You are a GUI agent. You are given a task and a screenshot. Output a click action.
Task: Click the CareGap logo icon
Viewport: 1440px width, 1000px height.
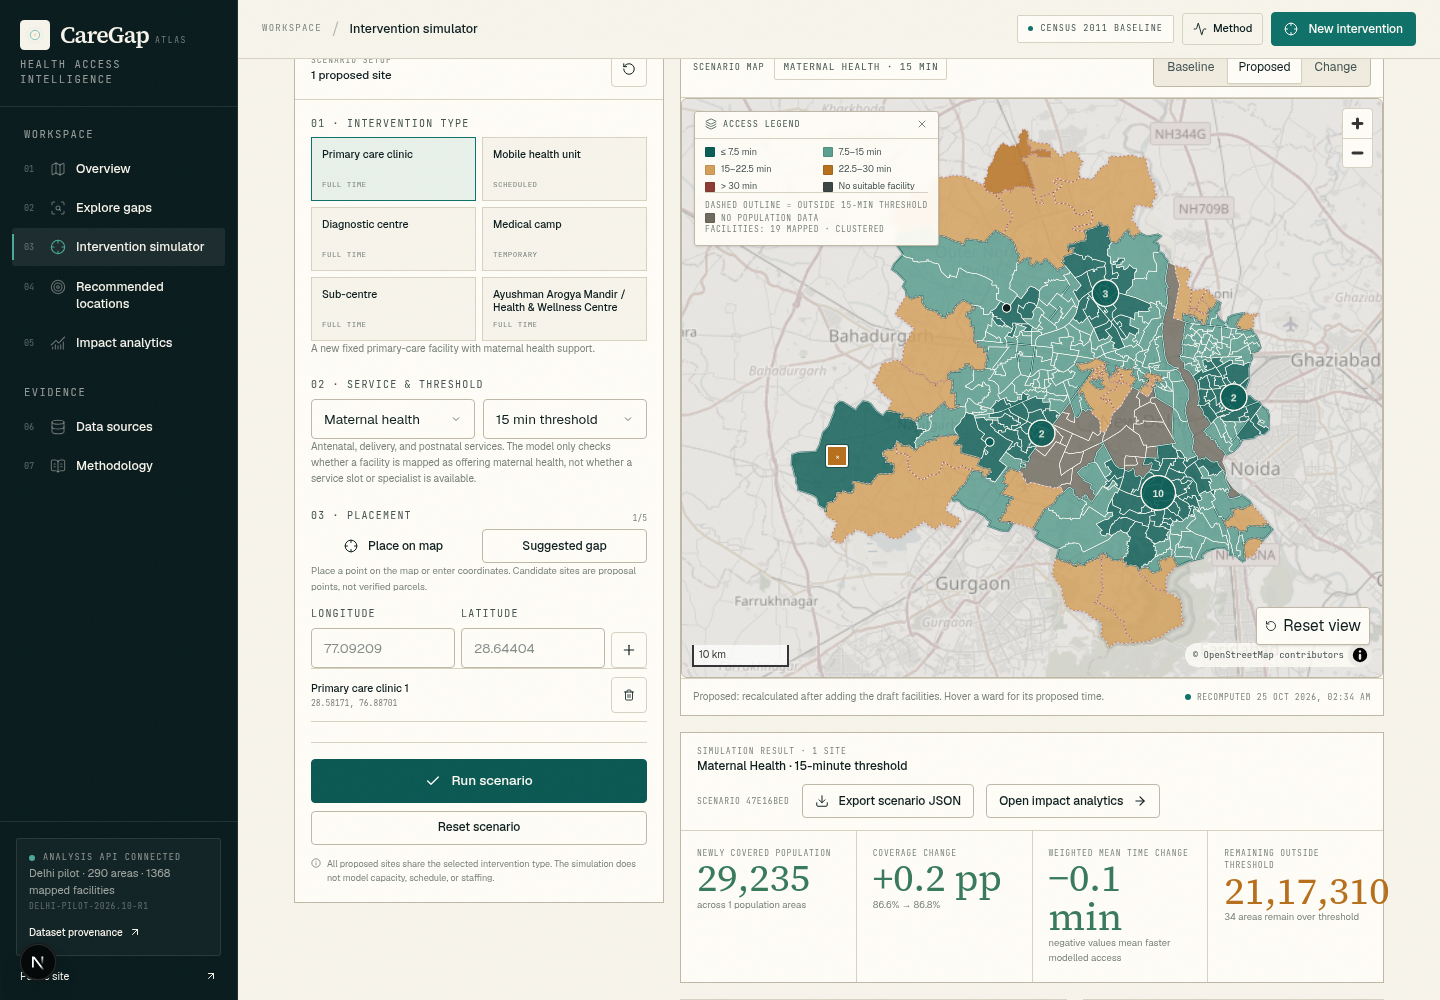point(35,35)
